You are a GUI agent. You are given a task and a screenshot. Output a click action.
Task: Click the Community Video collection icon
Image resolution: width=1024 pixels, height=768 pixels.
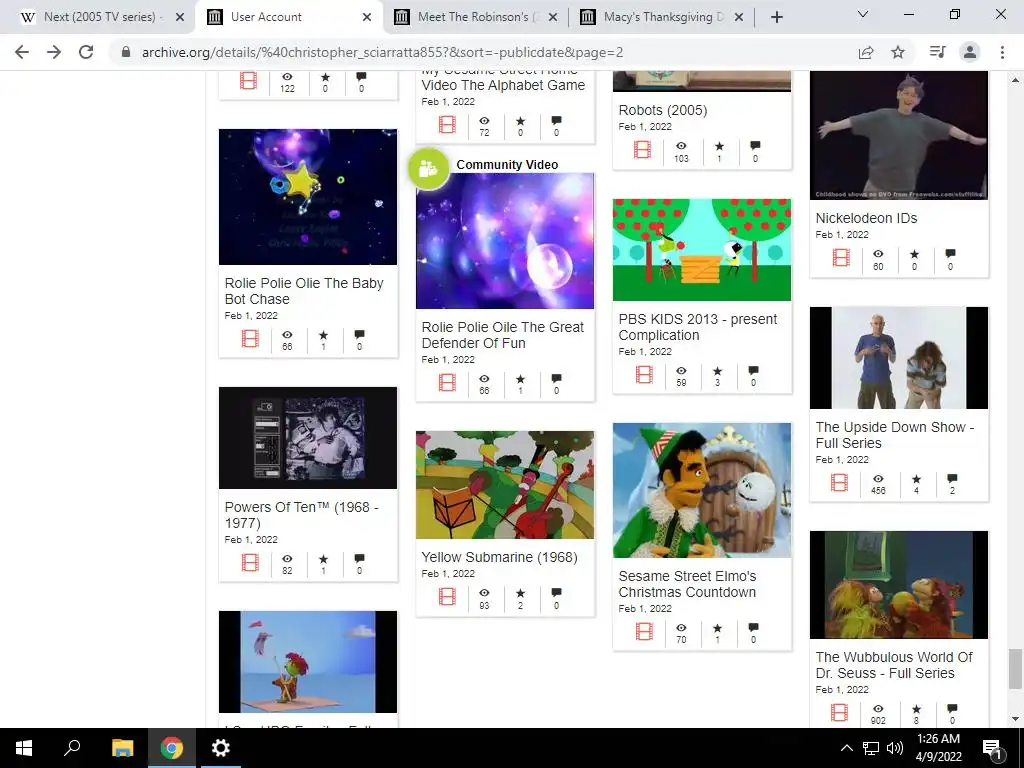point(428,168)
